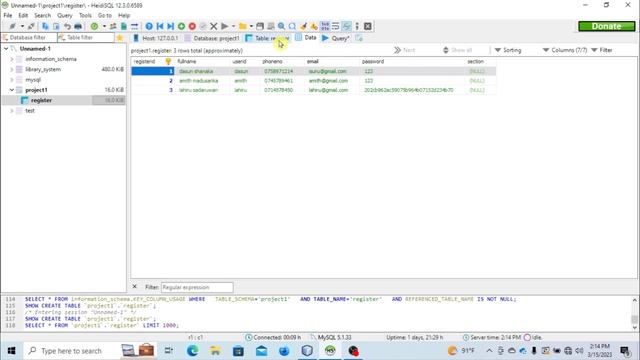Click the green refresh icon
Image resolution: width=640 pixels, height=360 pixels.
click(x=94, y=26)
